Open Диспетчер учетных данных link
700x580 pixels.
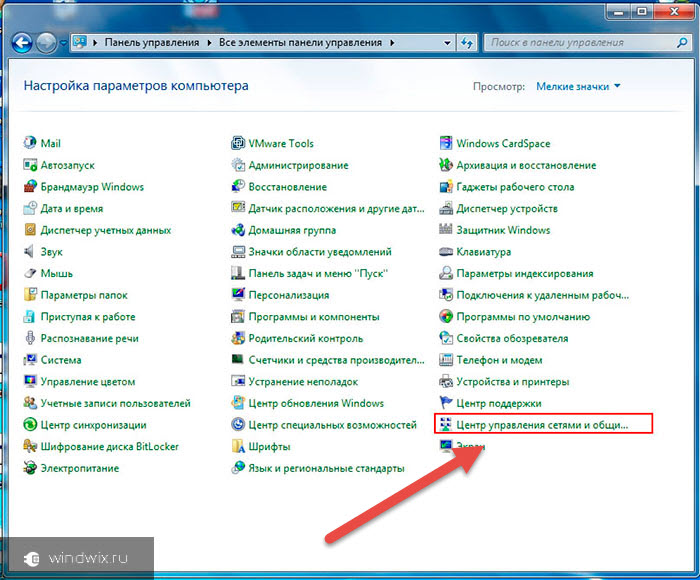point(106,230)
